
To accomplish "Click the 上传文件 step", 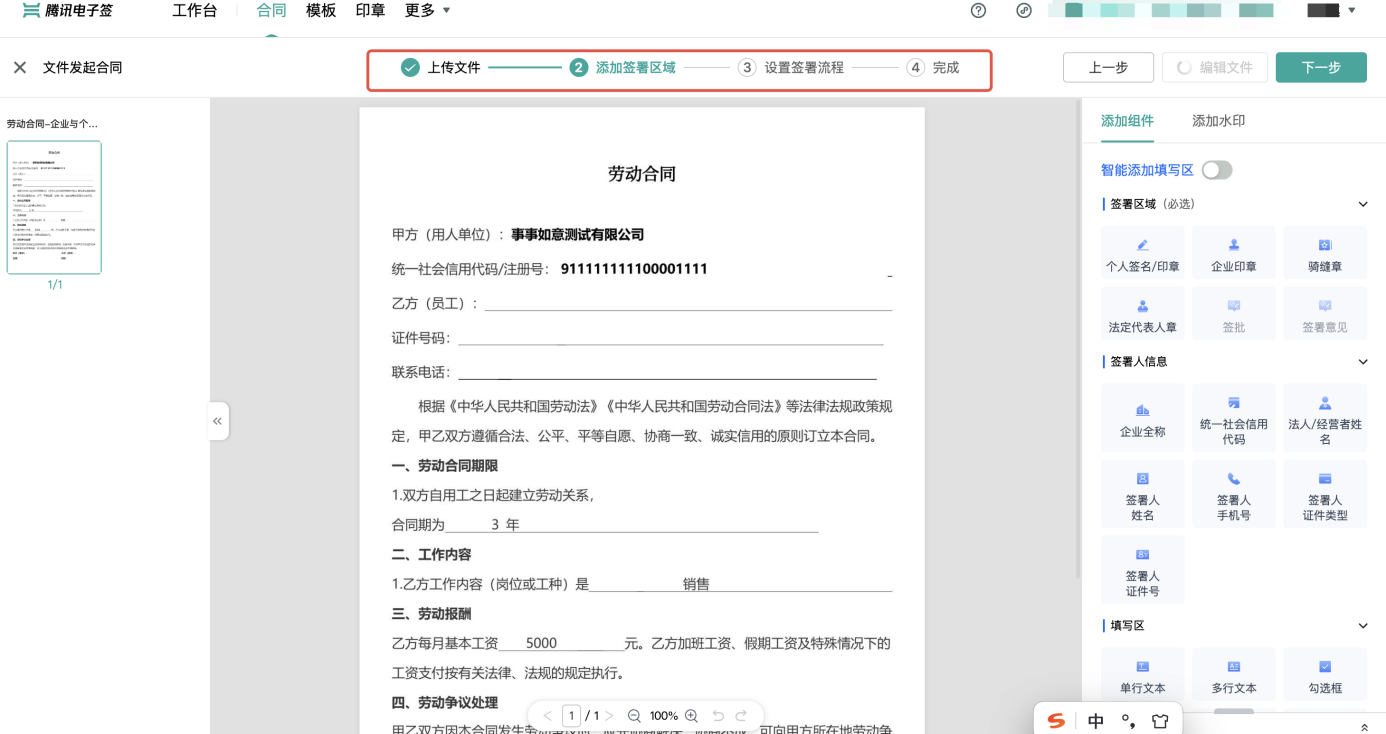I will pos(441,68).
